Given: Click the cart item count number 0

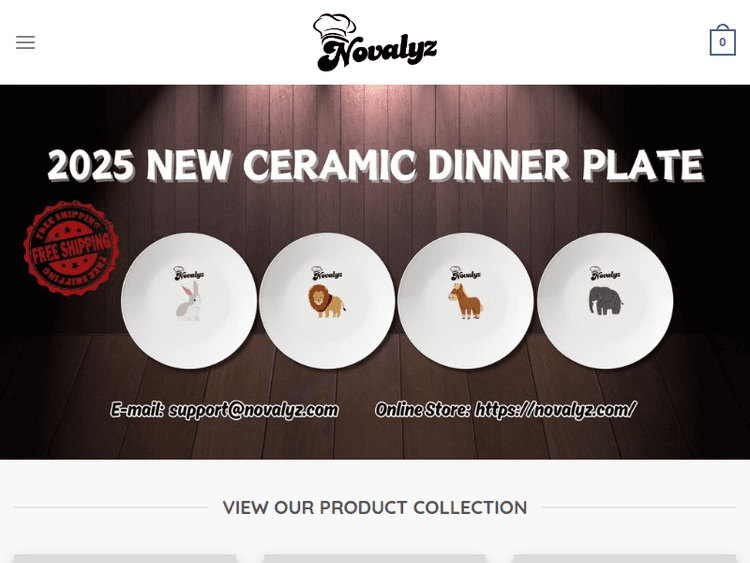Looking at the screenshot, I should 722,42.
